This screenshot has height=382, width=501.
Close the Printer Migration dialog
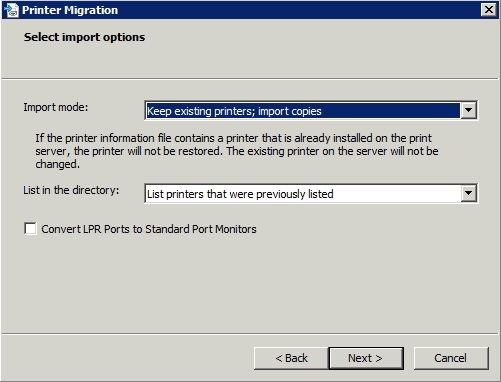[x=488, y=10]
